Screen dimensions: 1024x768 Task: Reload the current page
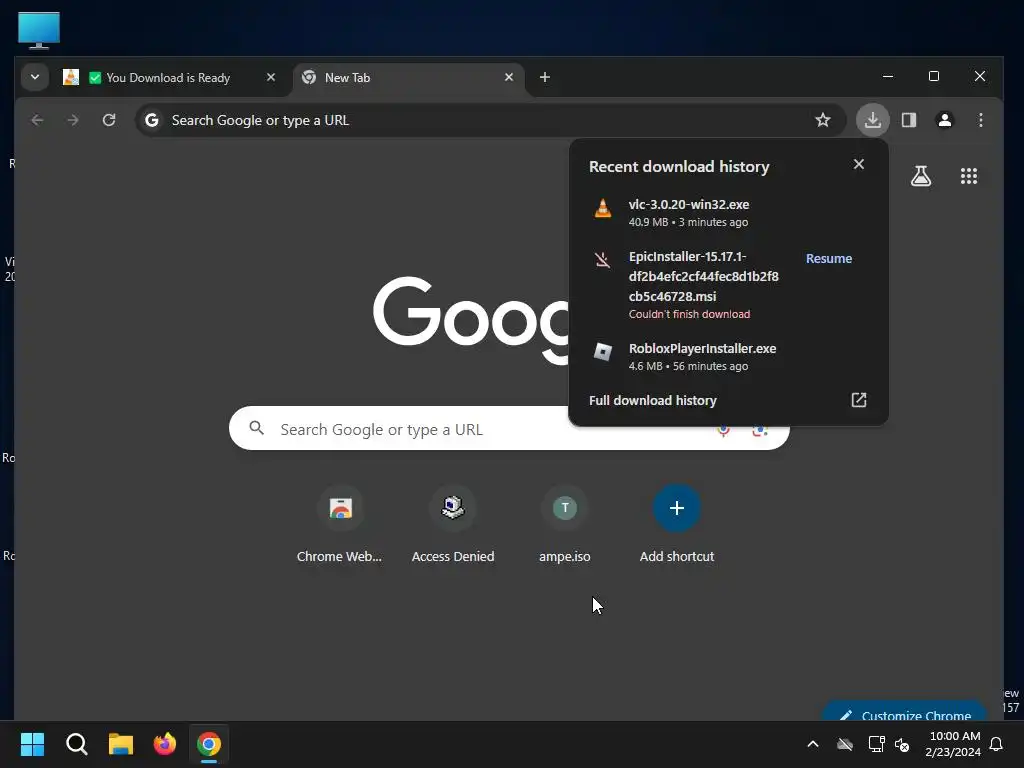[109, 120]
